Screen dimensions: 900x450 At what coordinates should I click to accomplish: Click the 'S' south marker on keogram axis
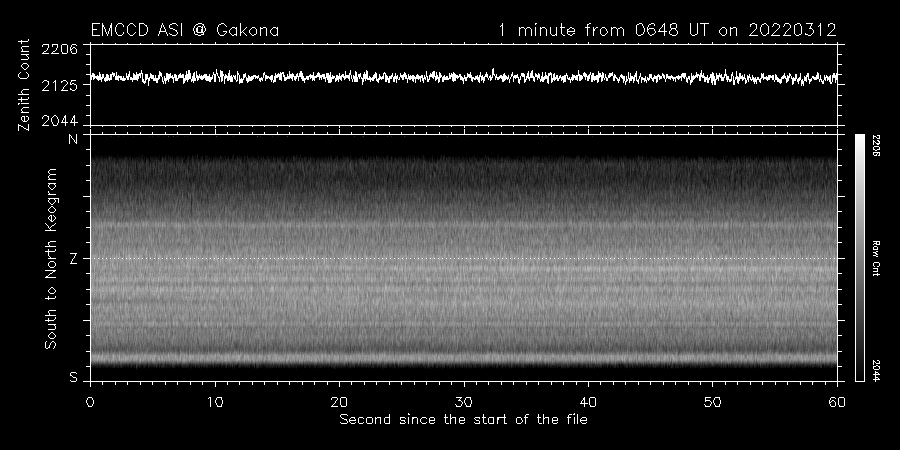click(x=73, y=378)
